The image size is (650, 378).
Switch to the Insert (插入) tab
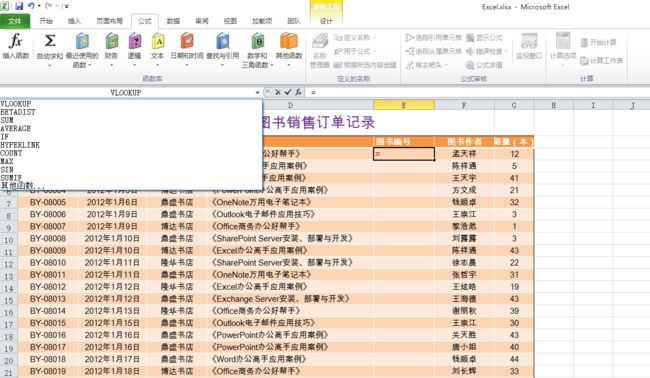(x=75, y=21)
